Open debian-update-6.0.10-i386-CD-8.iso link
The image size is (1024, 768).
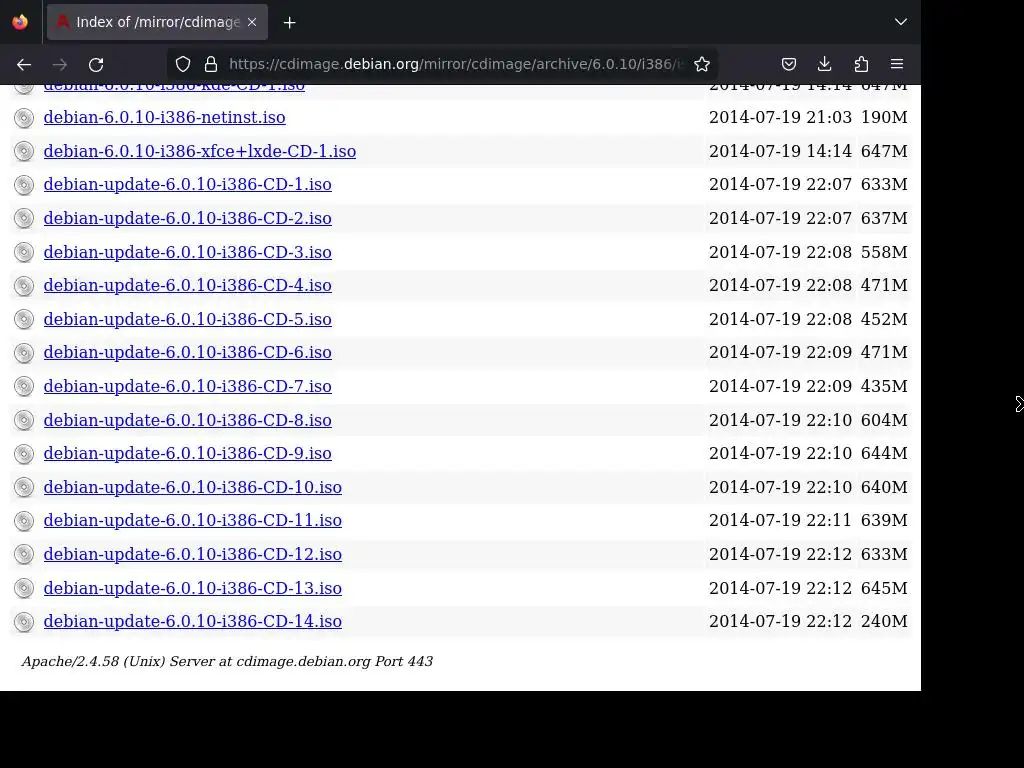187,420
